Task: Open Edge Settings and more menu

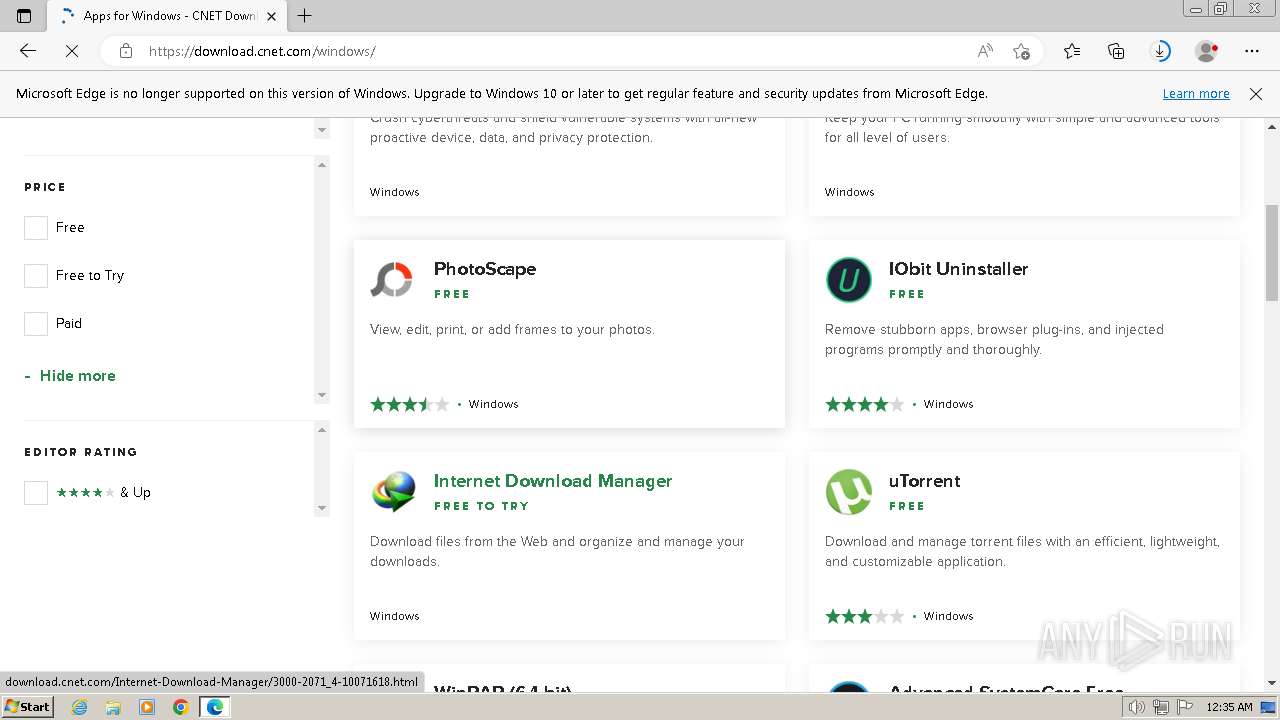Action: tap(1252, 51)
